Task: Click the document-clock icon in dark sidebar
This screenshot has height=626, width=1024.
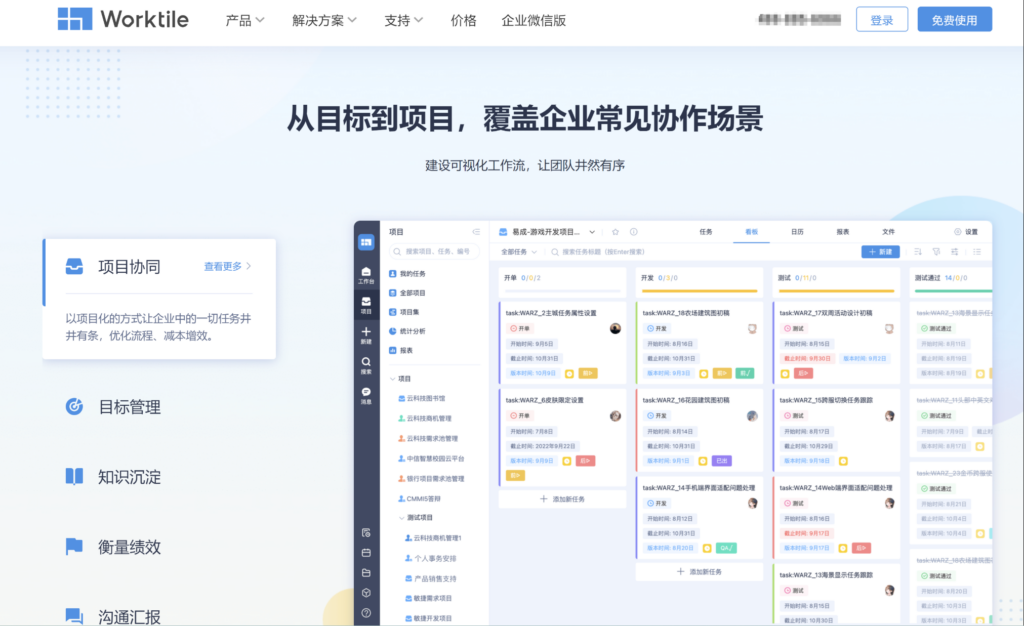Action: coord(366,533)
